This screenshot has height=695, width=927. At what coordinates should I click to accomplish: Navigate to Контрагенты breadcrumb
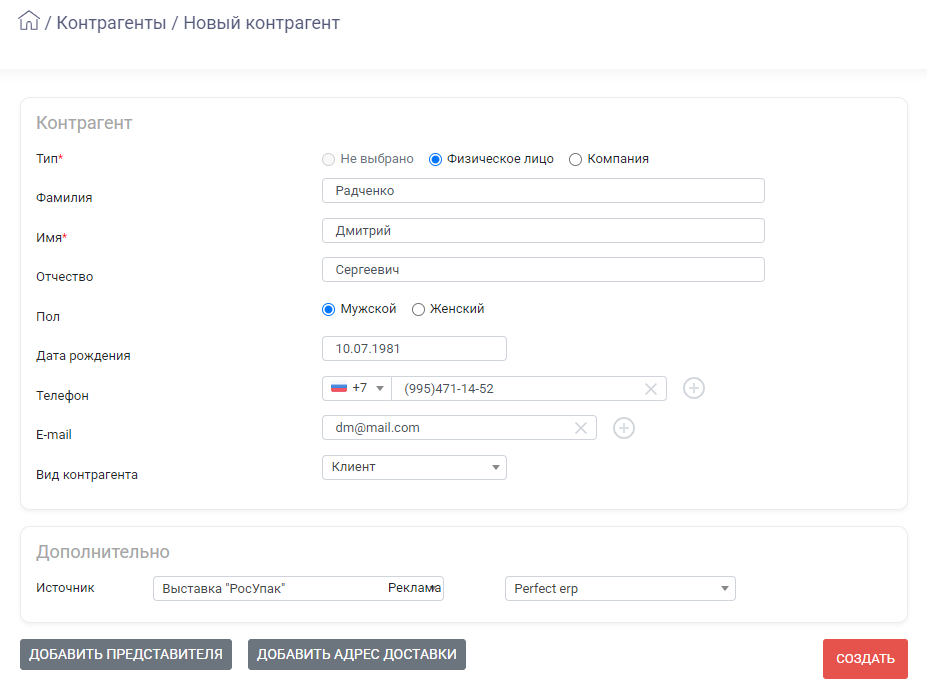coord(111,22)
